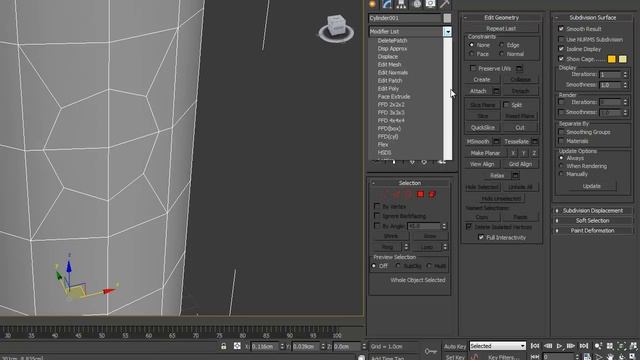Choose Edit Mesh from modifier list
Viewport: 640px width, 360px height.
pos(389,64)
